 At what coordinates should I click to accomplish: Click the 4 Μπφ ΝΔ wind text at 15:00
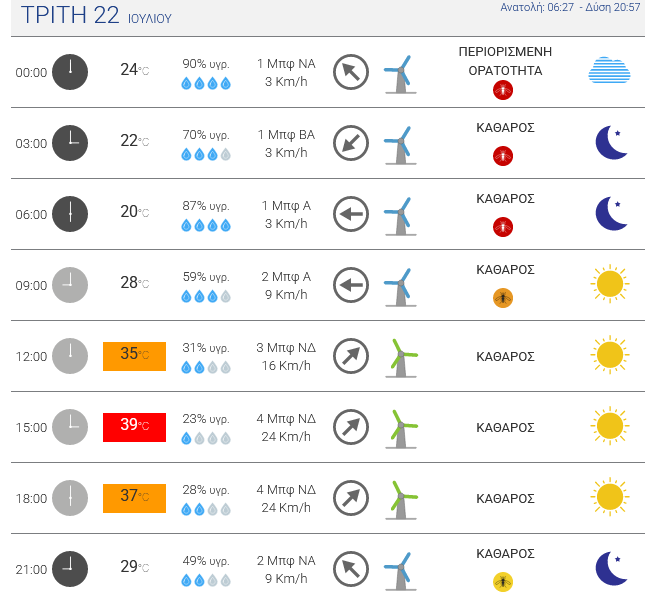286,419
